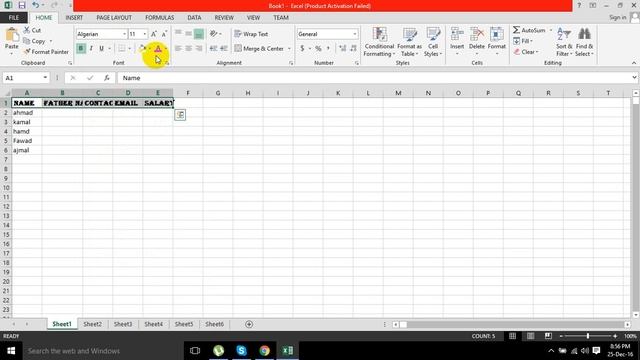
Task: Toggle Bold formatting
Action: pyautogui.click(x=81, y=49)
